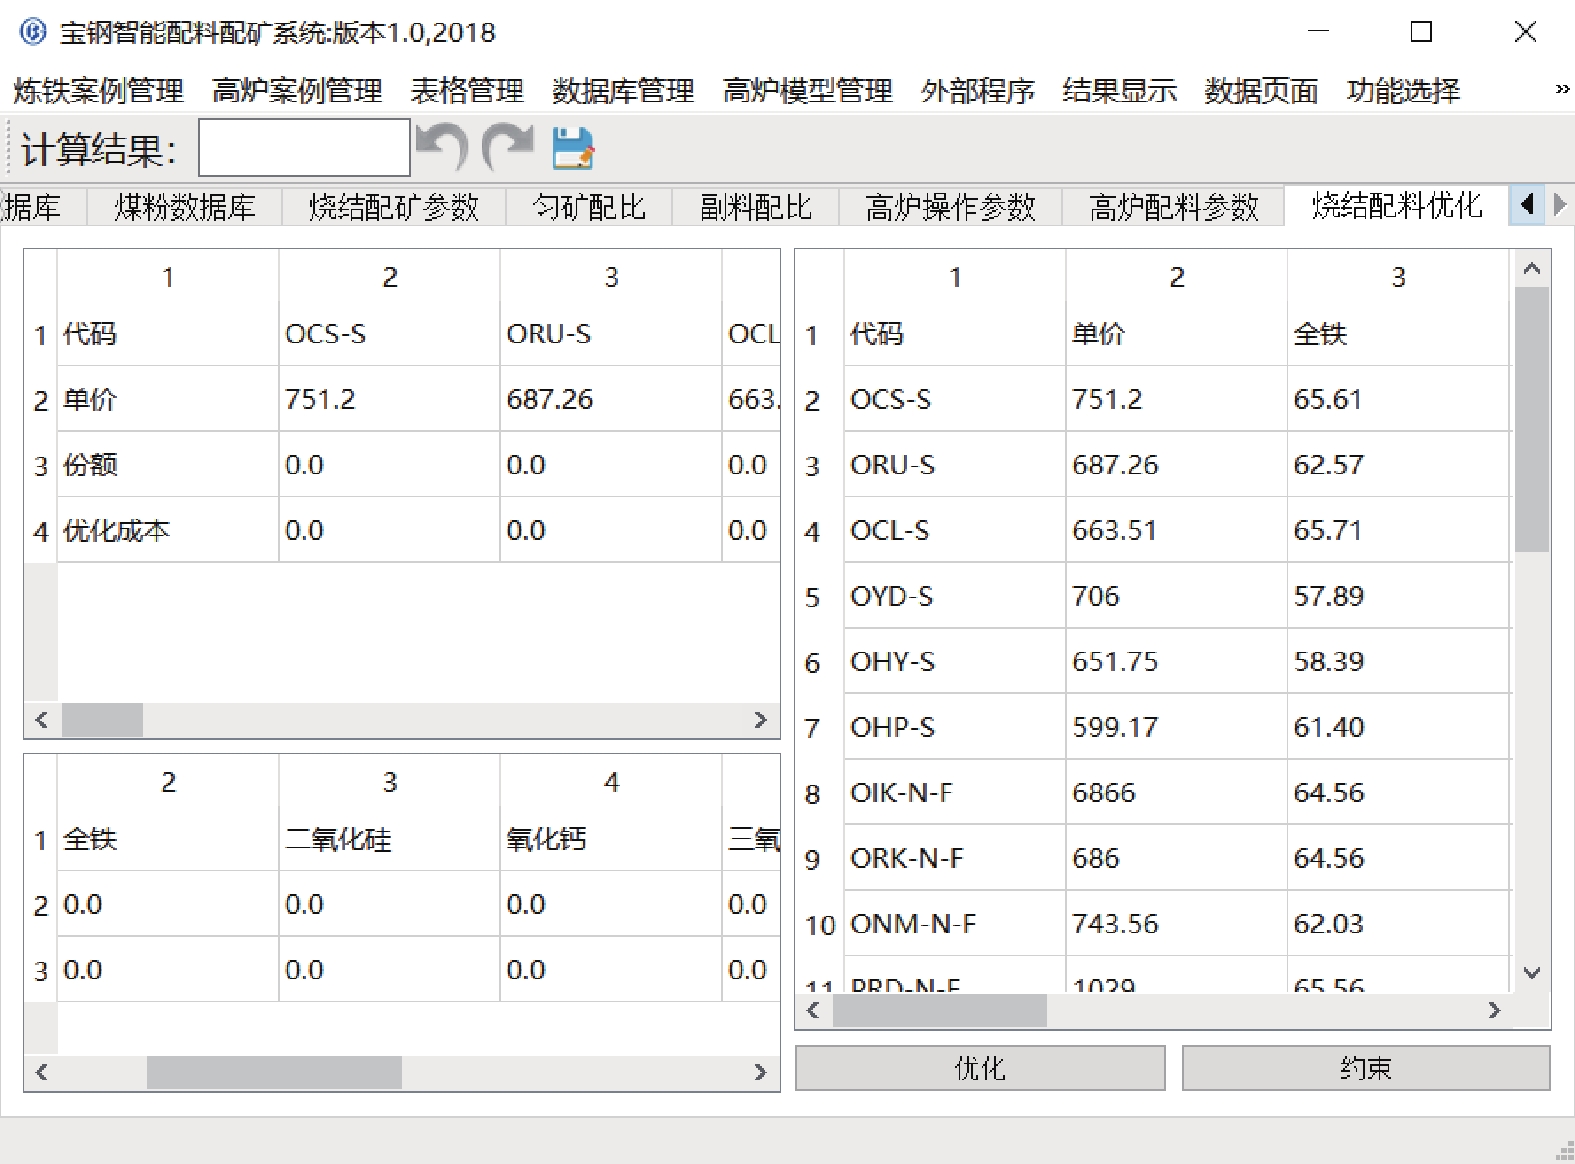1575x1164 pixels.
Task: Select the ORK-N-F row code cell
Action: [955, 858]
